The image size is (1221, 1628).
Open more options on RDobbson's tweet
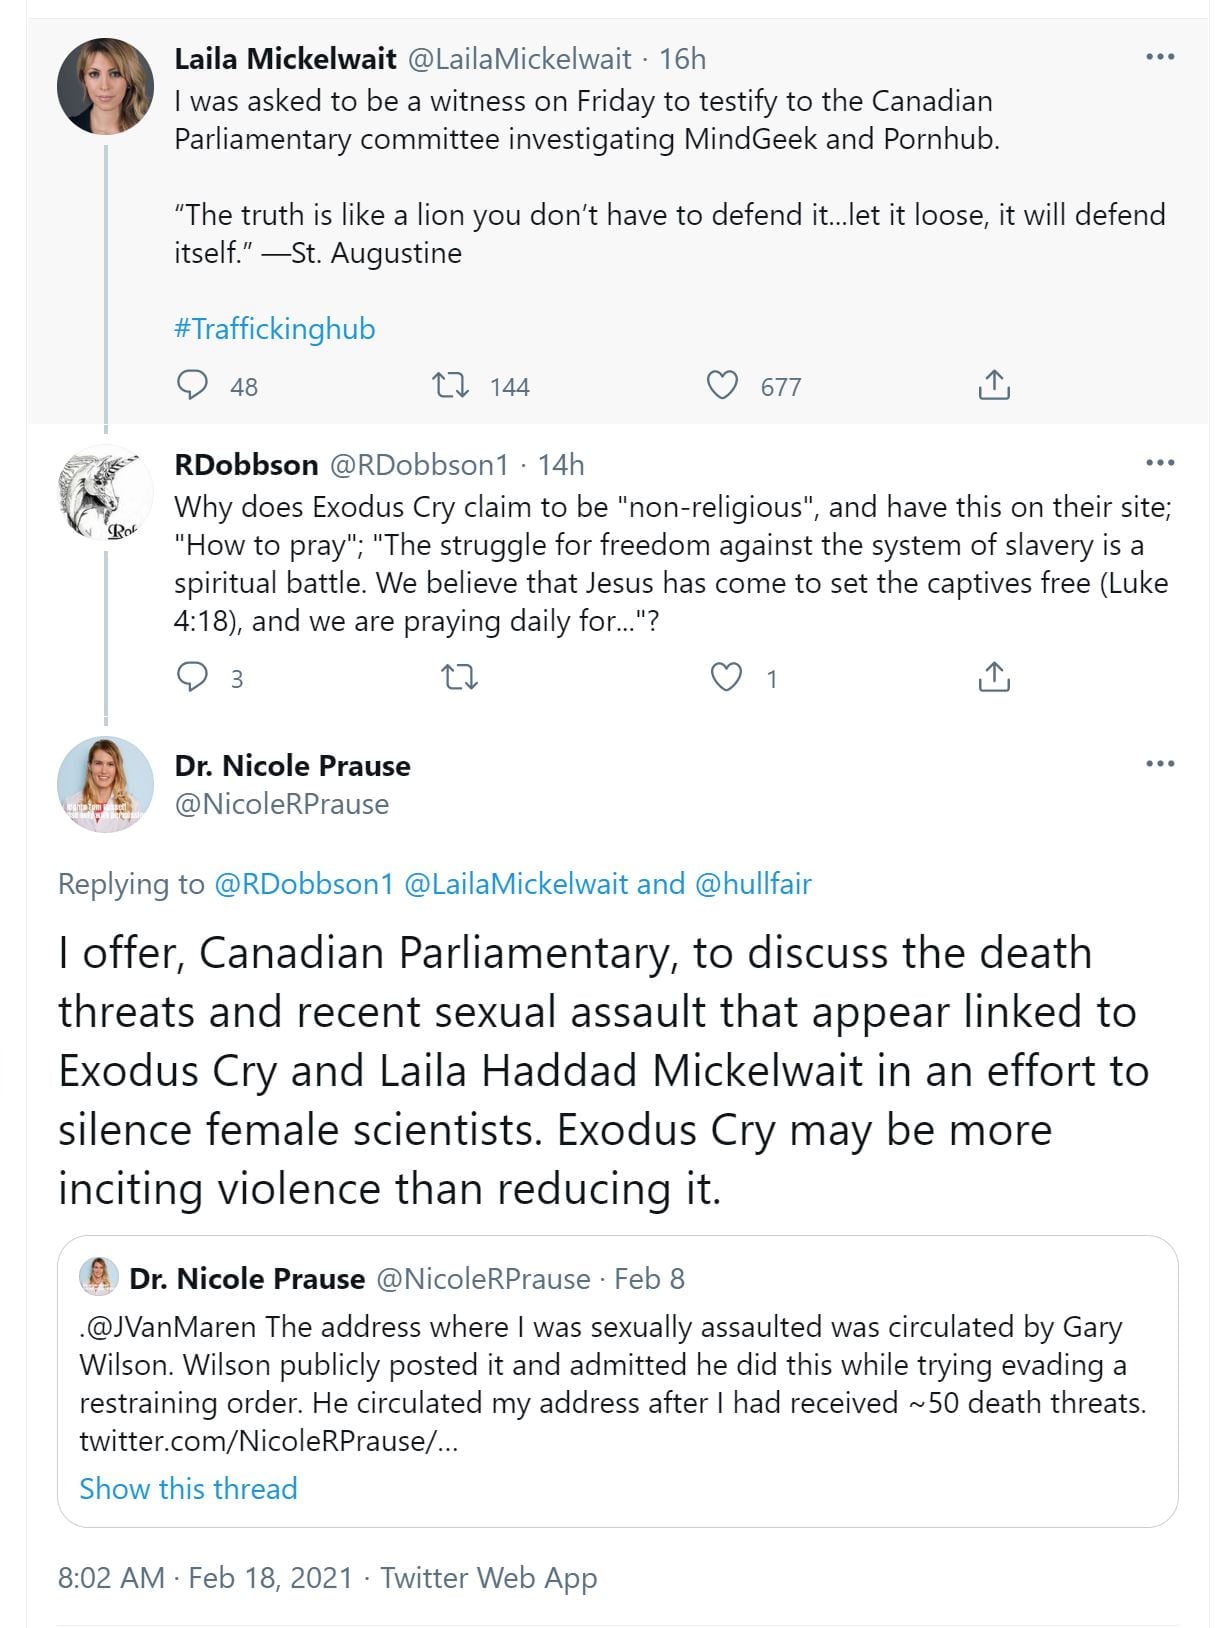pyautogui.click(x=1160, y=463)
